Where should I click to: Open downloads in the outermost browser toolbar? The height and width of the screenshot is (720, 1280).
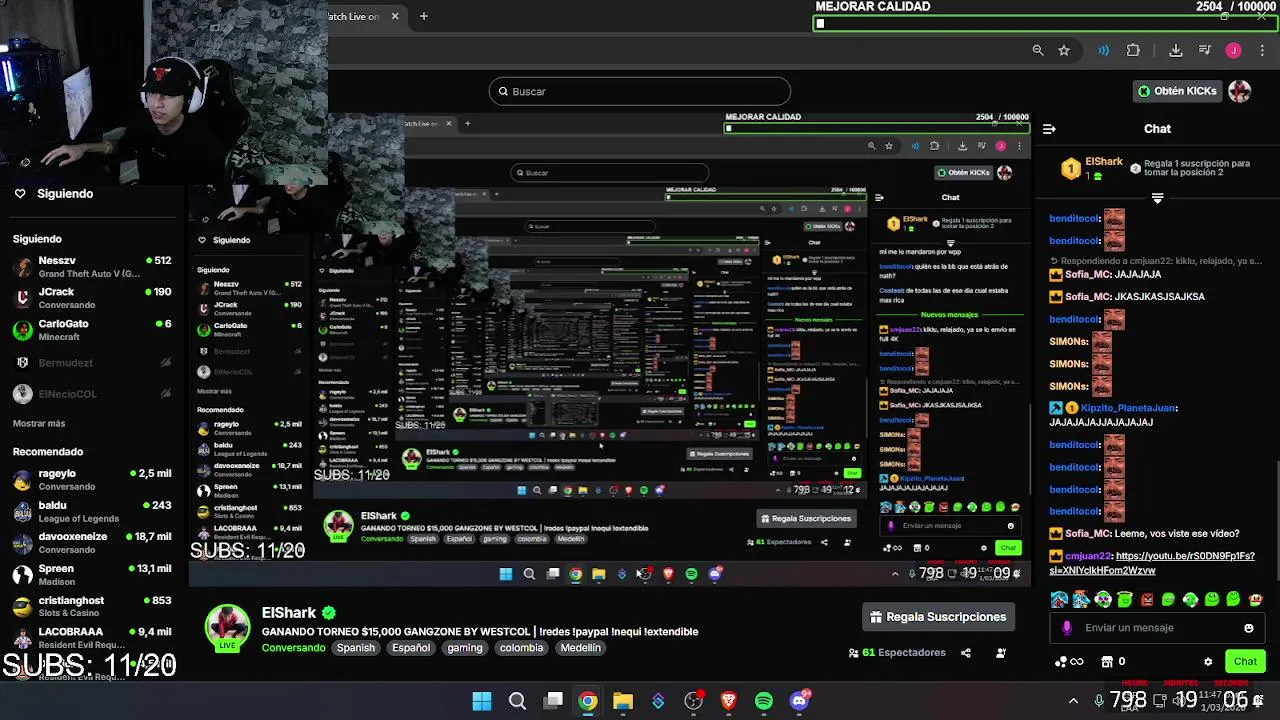pyautogui.click(x=1176, y=50)
